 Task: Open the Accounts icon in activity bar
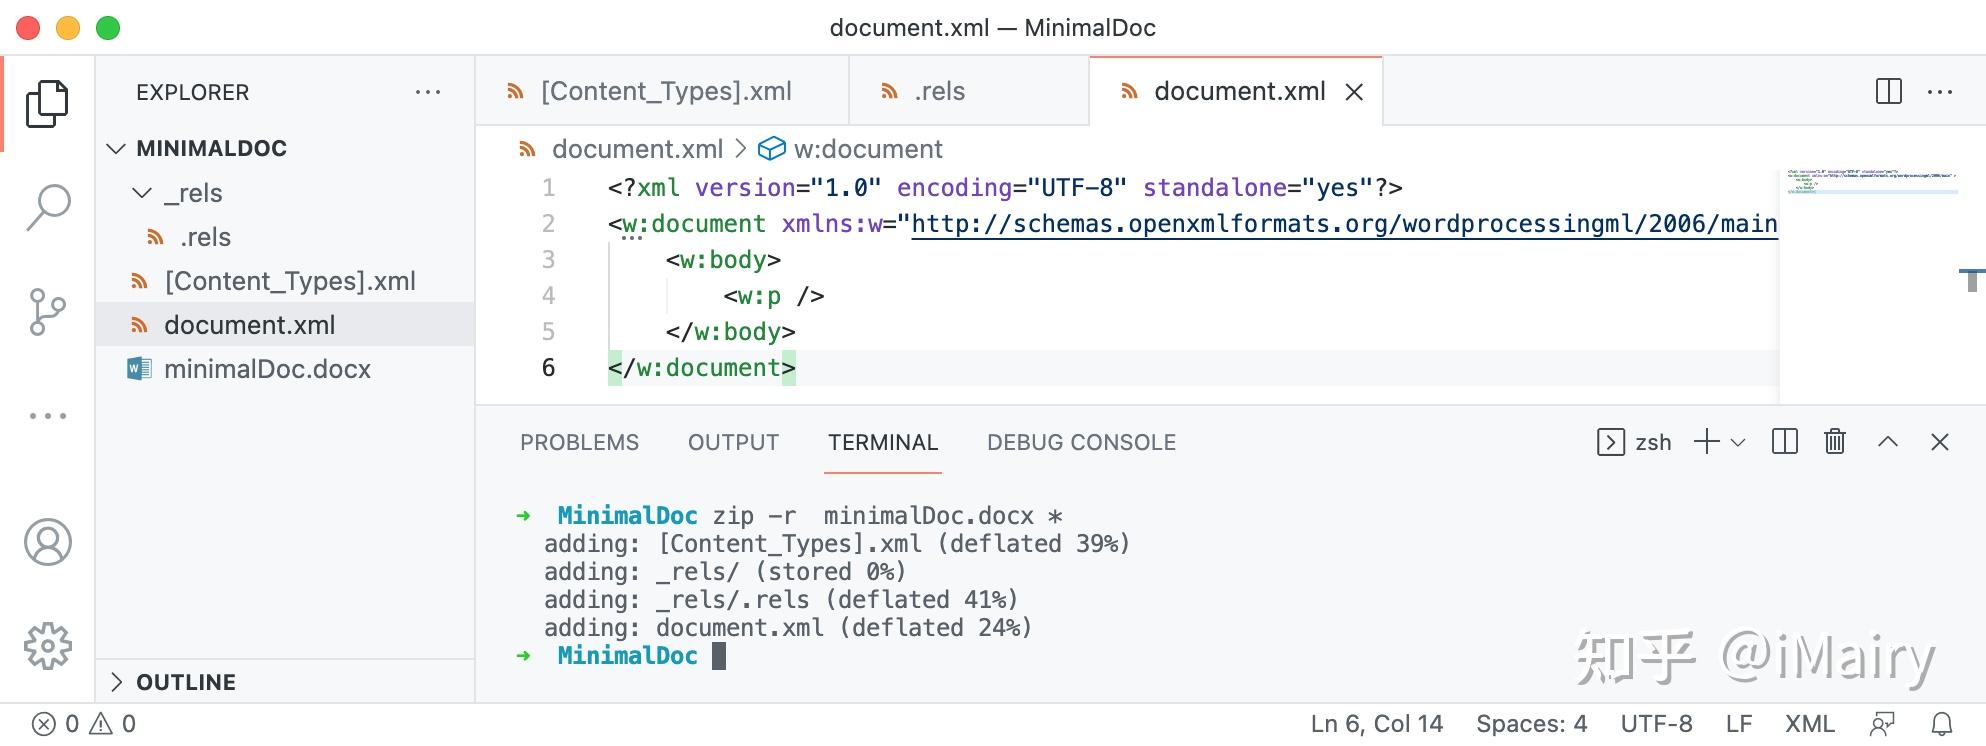pos(47,542)
